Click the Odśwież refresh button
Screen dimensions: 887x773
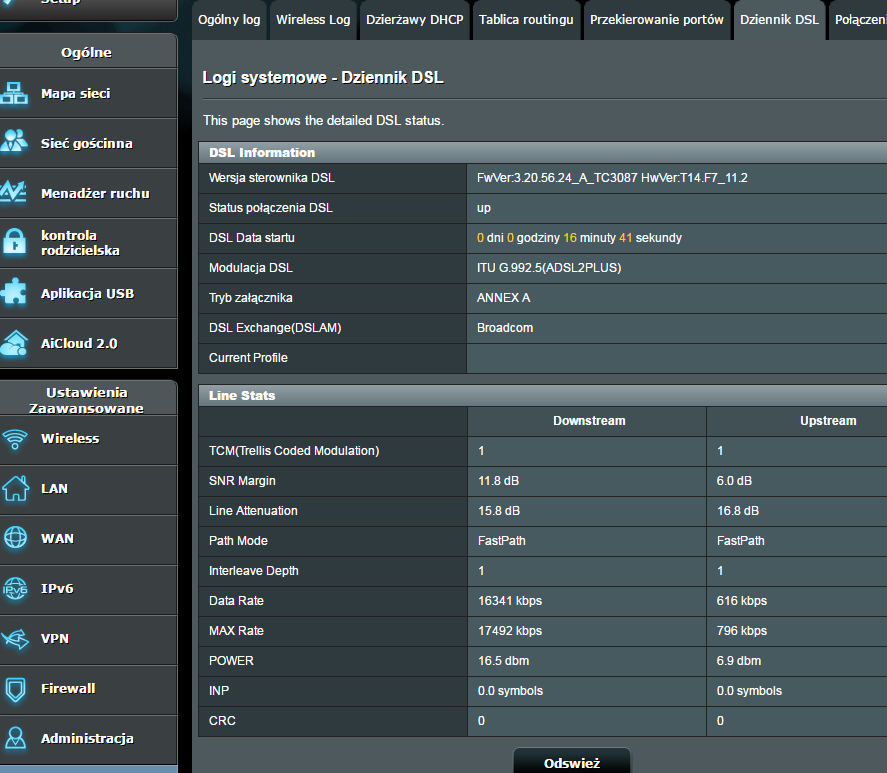tap(571, 762)
